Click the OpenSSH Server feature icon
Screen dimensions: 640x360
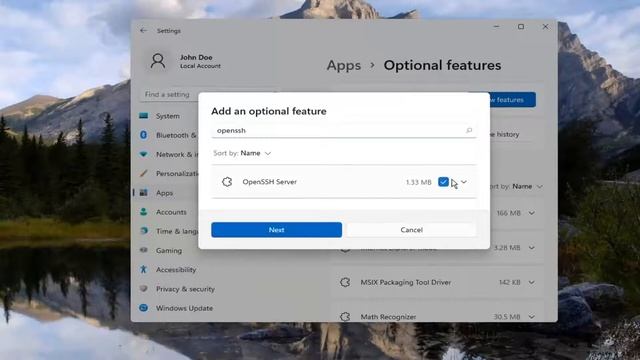pyautogui.click(x=227, y=182)
